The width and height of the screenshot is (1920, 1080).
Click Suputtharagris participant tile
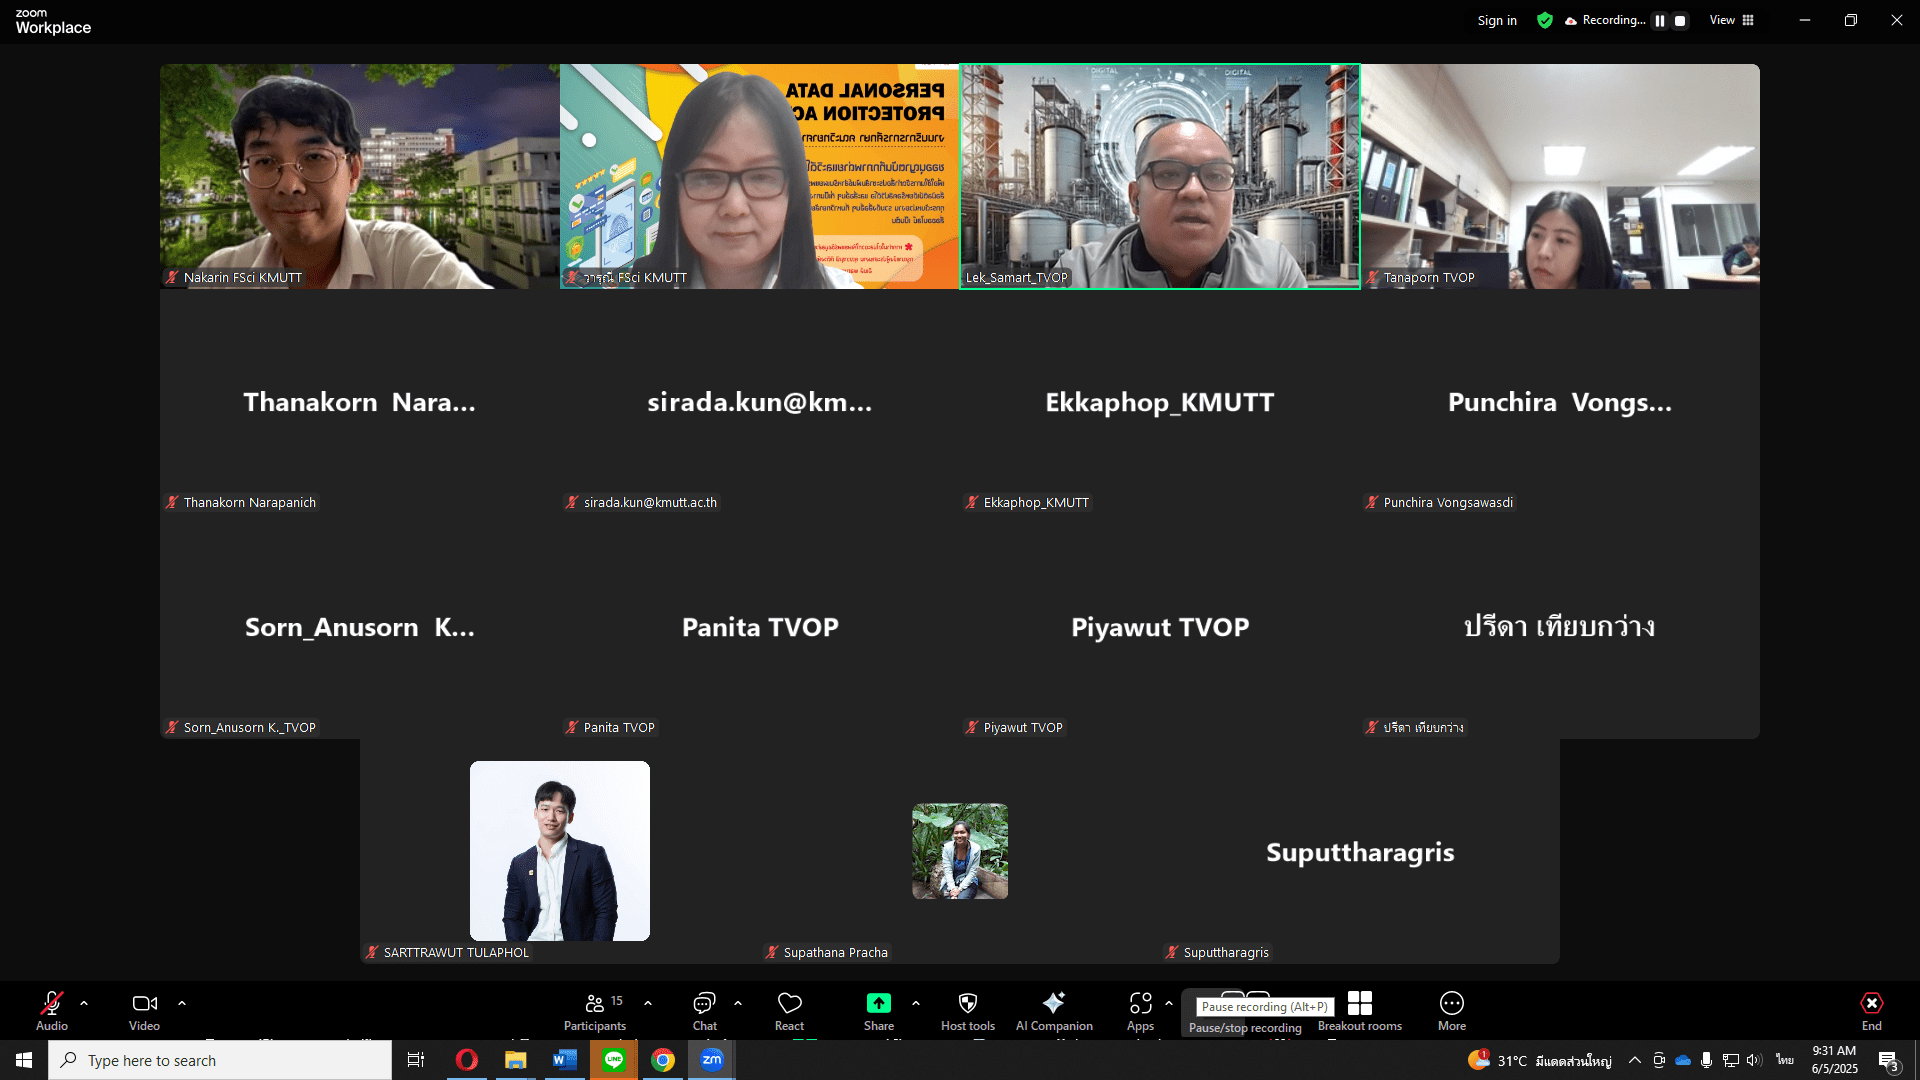tap(1360, 852)
